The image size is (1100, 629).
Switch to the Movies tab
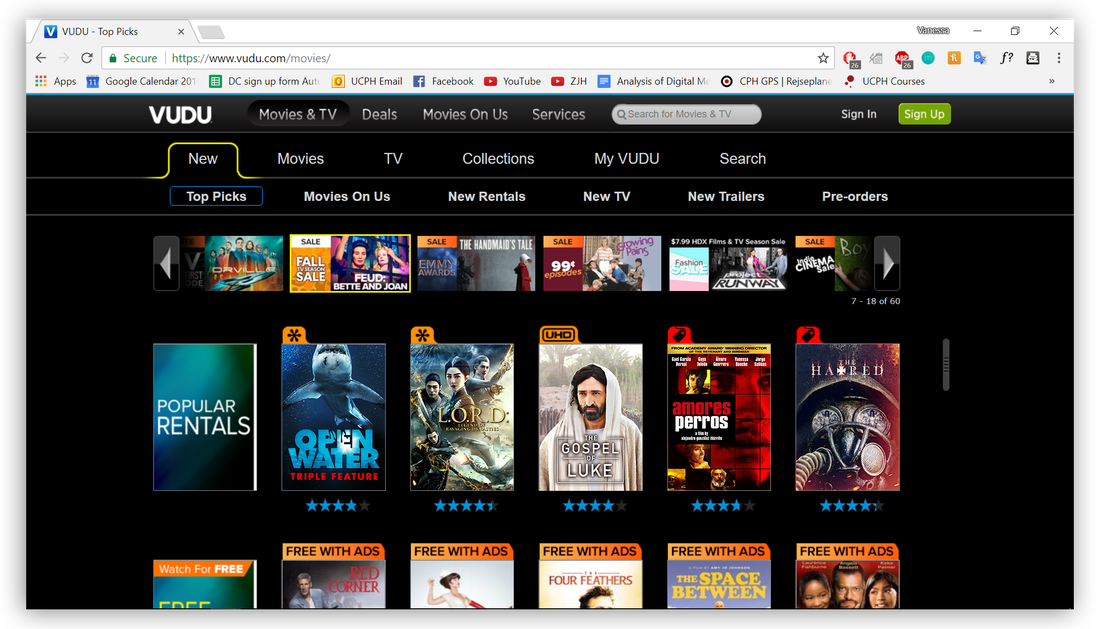(300, 159)
